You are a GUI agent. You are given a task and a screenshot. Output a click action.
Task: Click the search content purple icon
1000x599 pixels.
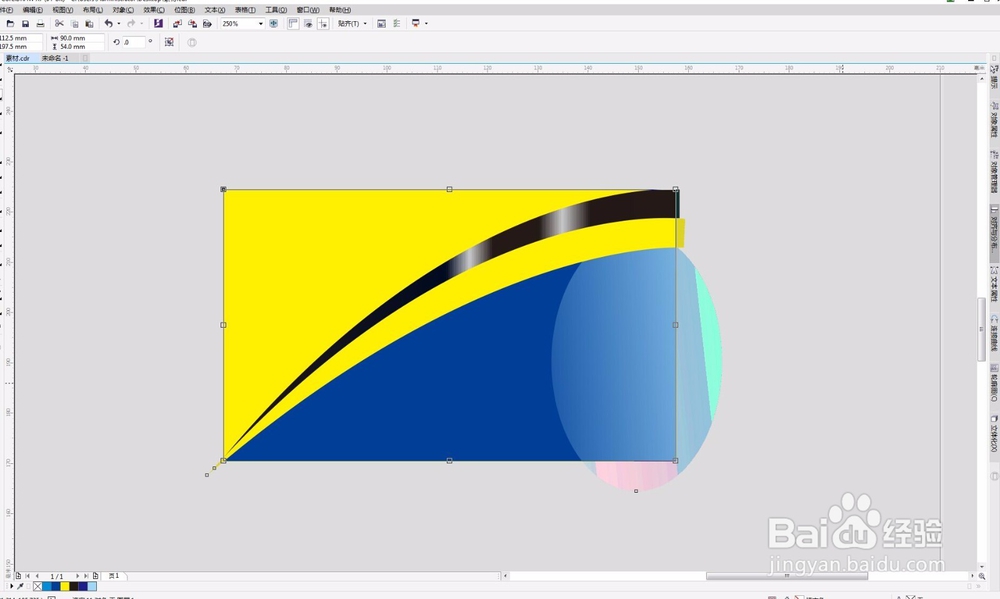pyautogui.click(x=158, y=24)
